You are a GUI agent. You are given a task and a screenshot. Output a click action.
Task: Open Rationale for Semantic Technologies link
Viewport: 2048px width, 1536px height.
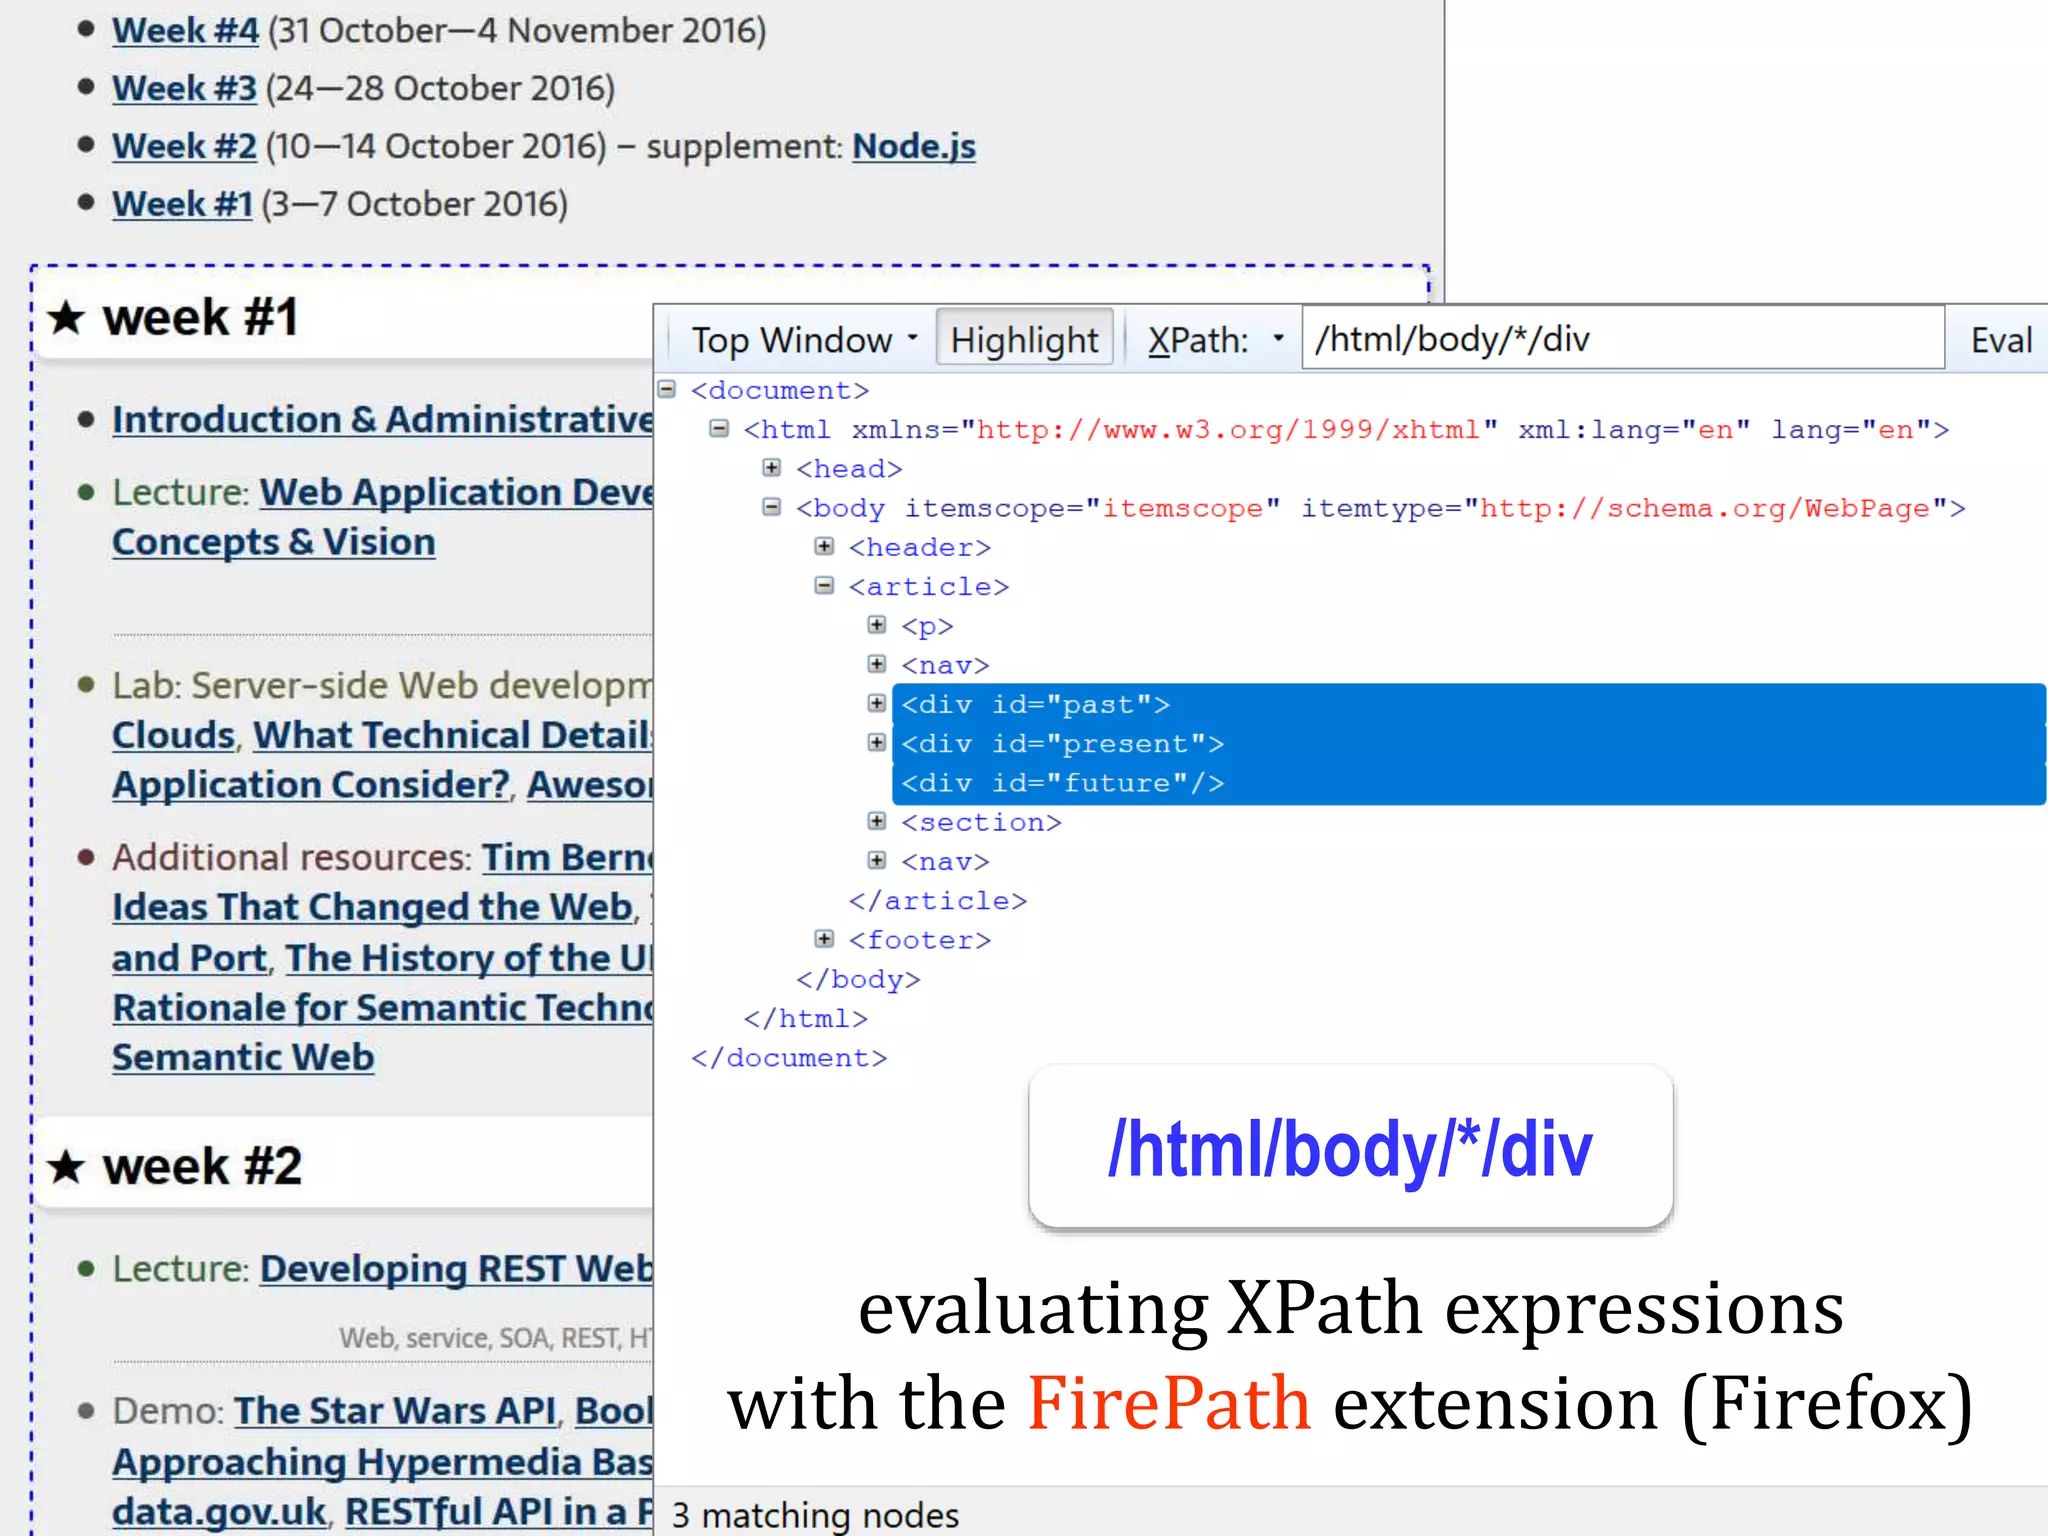coord(382,1008)
